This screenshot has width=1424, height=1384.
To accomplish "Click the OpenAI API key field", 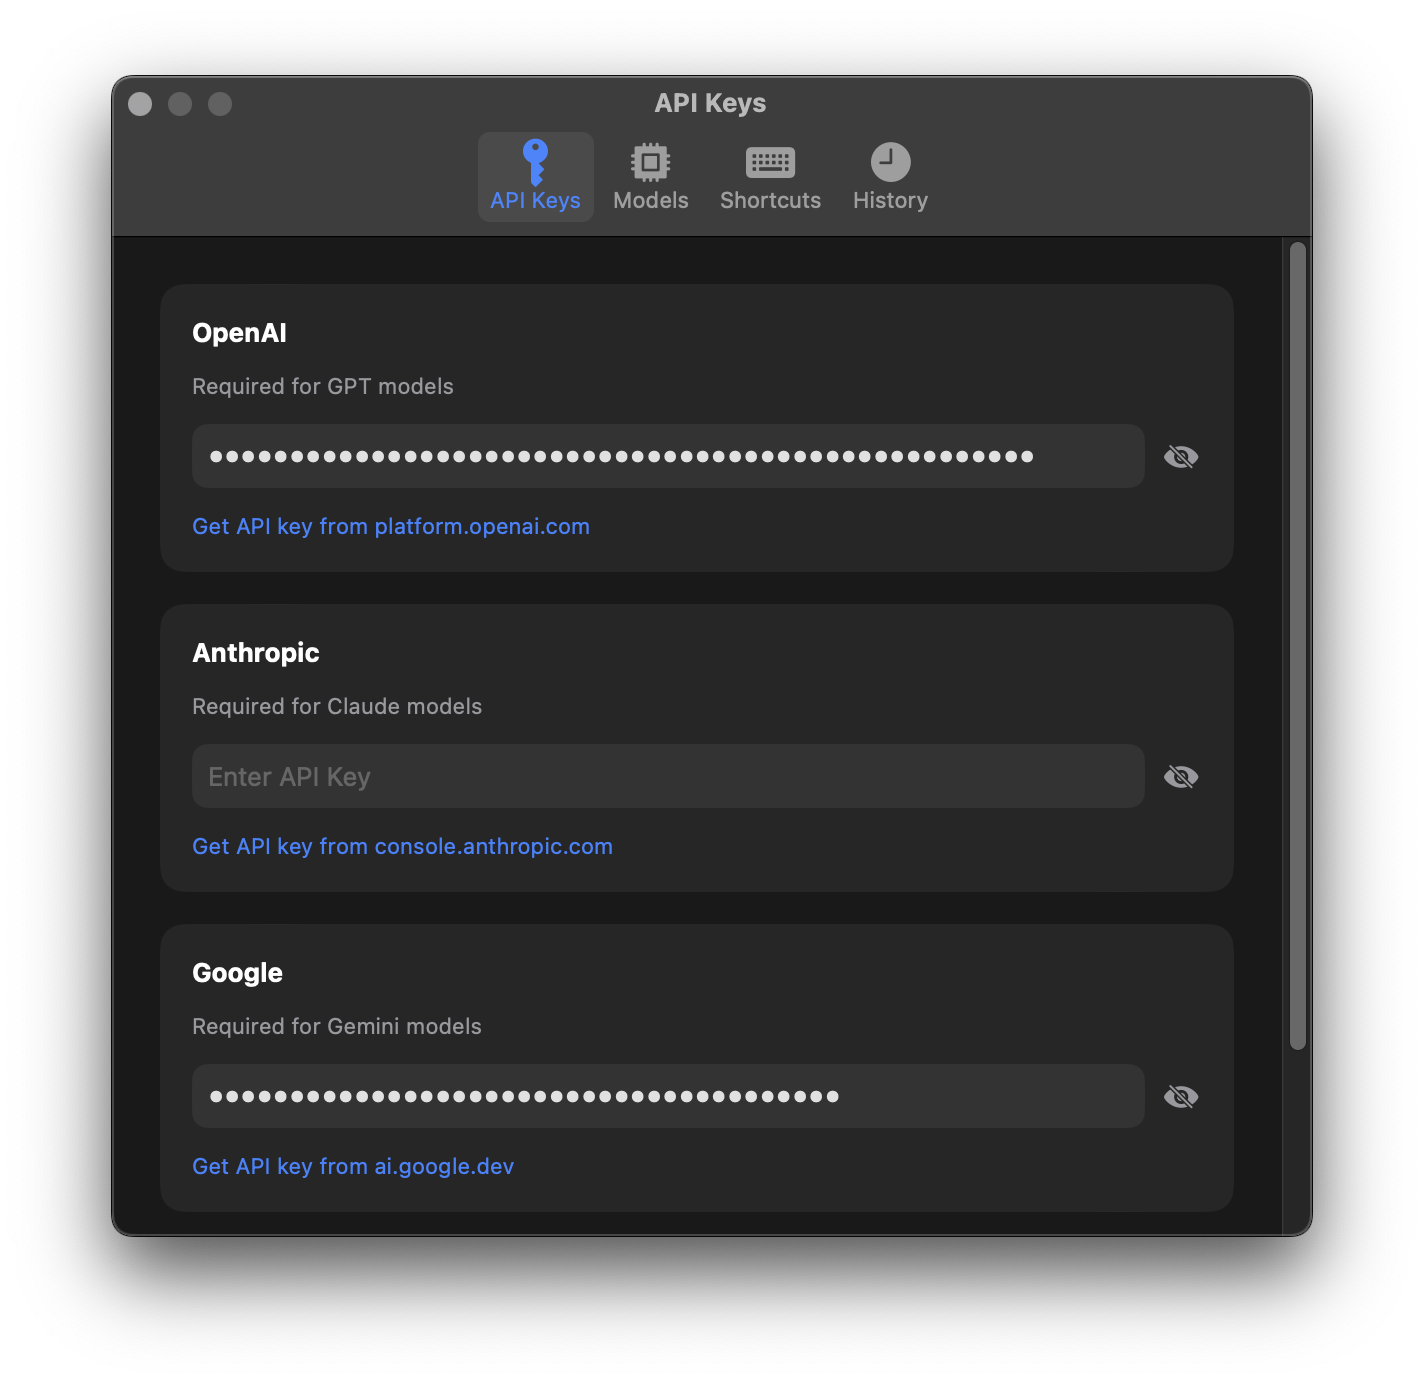I will pyautogui.click(x=668, y=456).
